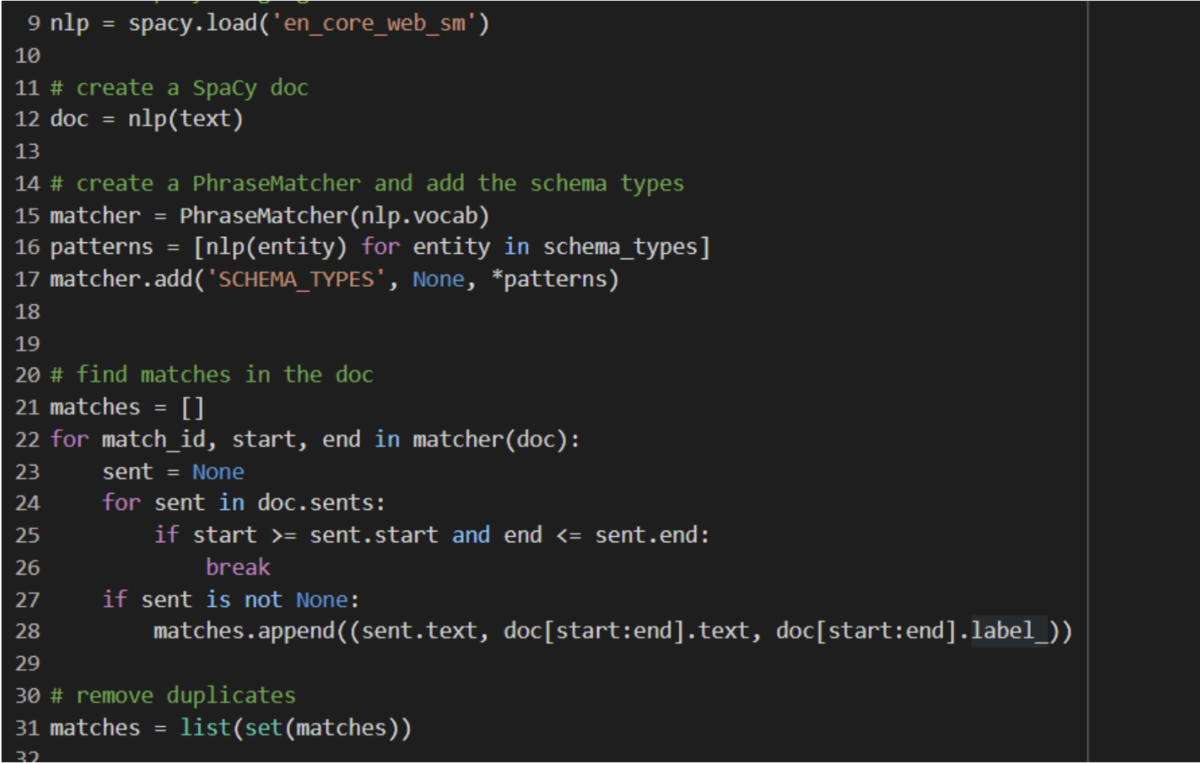1200x763 pixels.
Task: Click line number 28 in the gutter
Action: tap(27, 631)
